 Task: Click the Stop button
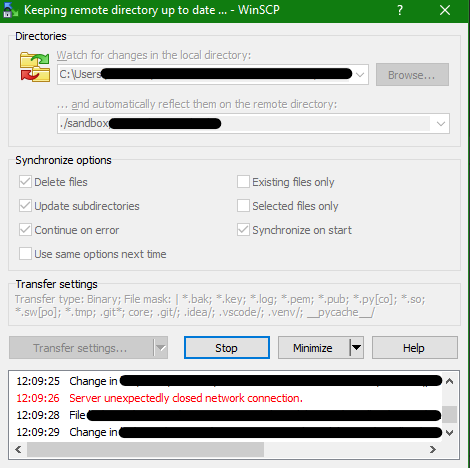227,348
